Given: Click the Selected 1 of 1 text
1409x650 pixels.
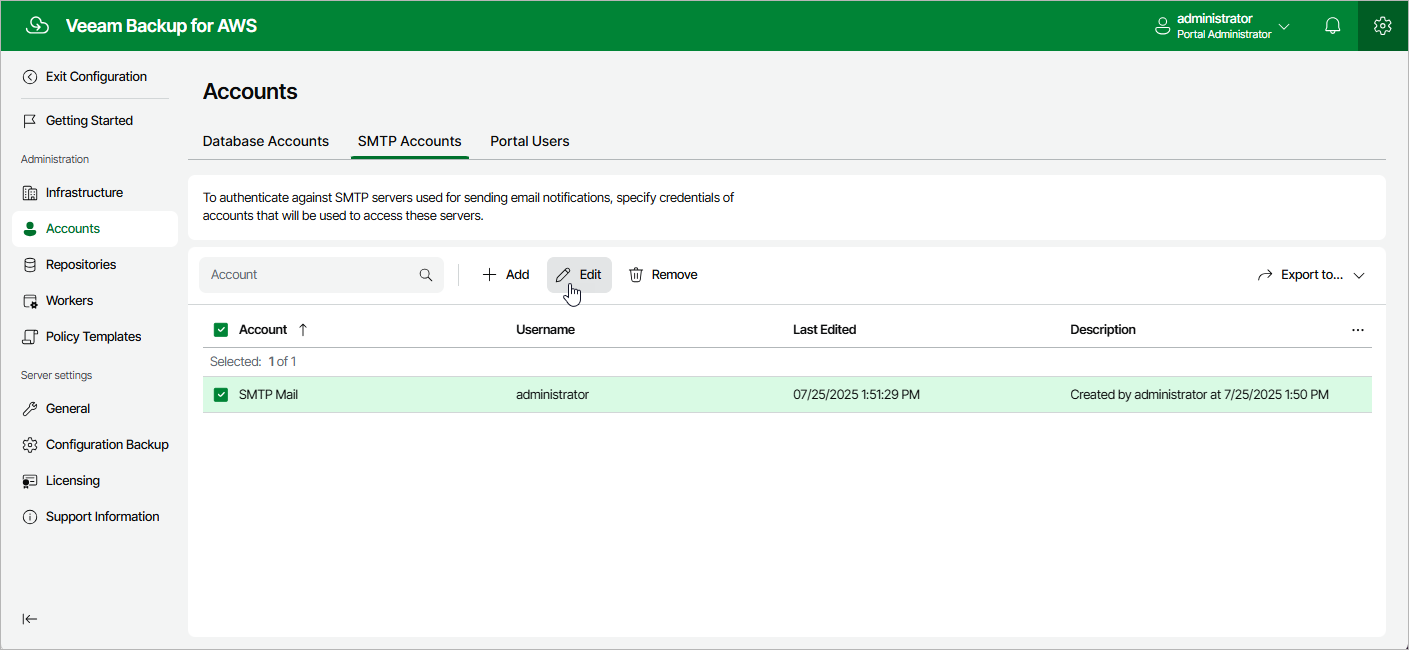Looking at the screenshot, I should (253, 362).
